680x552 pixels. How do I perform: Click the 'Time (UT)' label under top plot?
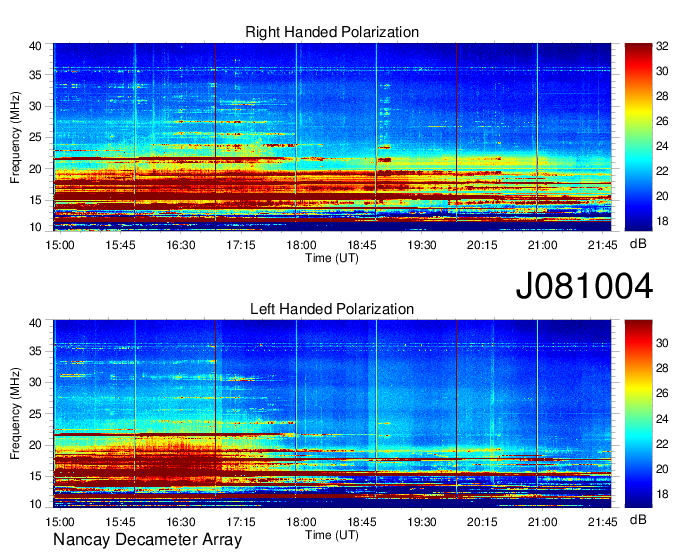[x=332, y=258]
